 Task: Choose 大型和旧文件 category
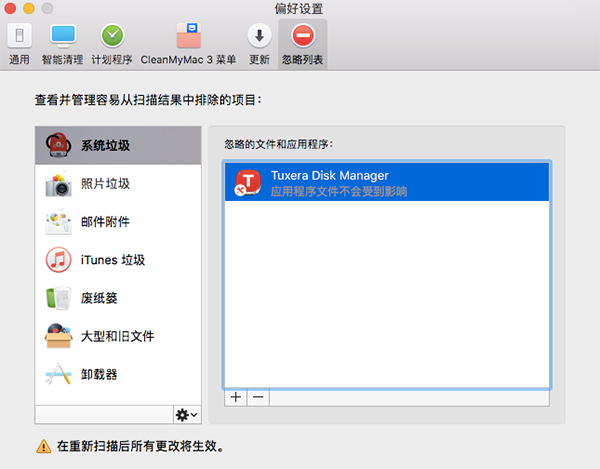pos(118,336)
